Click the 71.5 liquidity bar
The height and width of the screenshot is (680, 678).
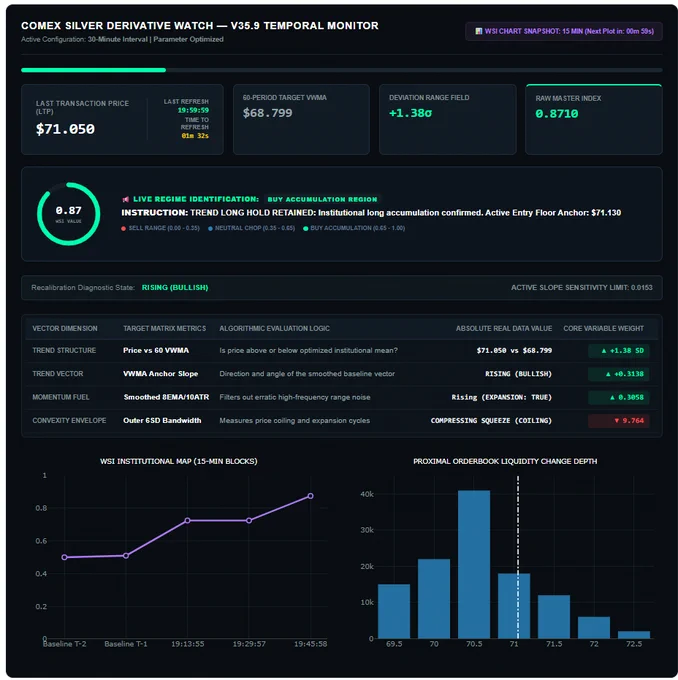554,617
